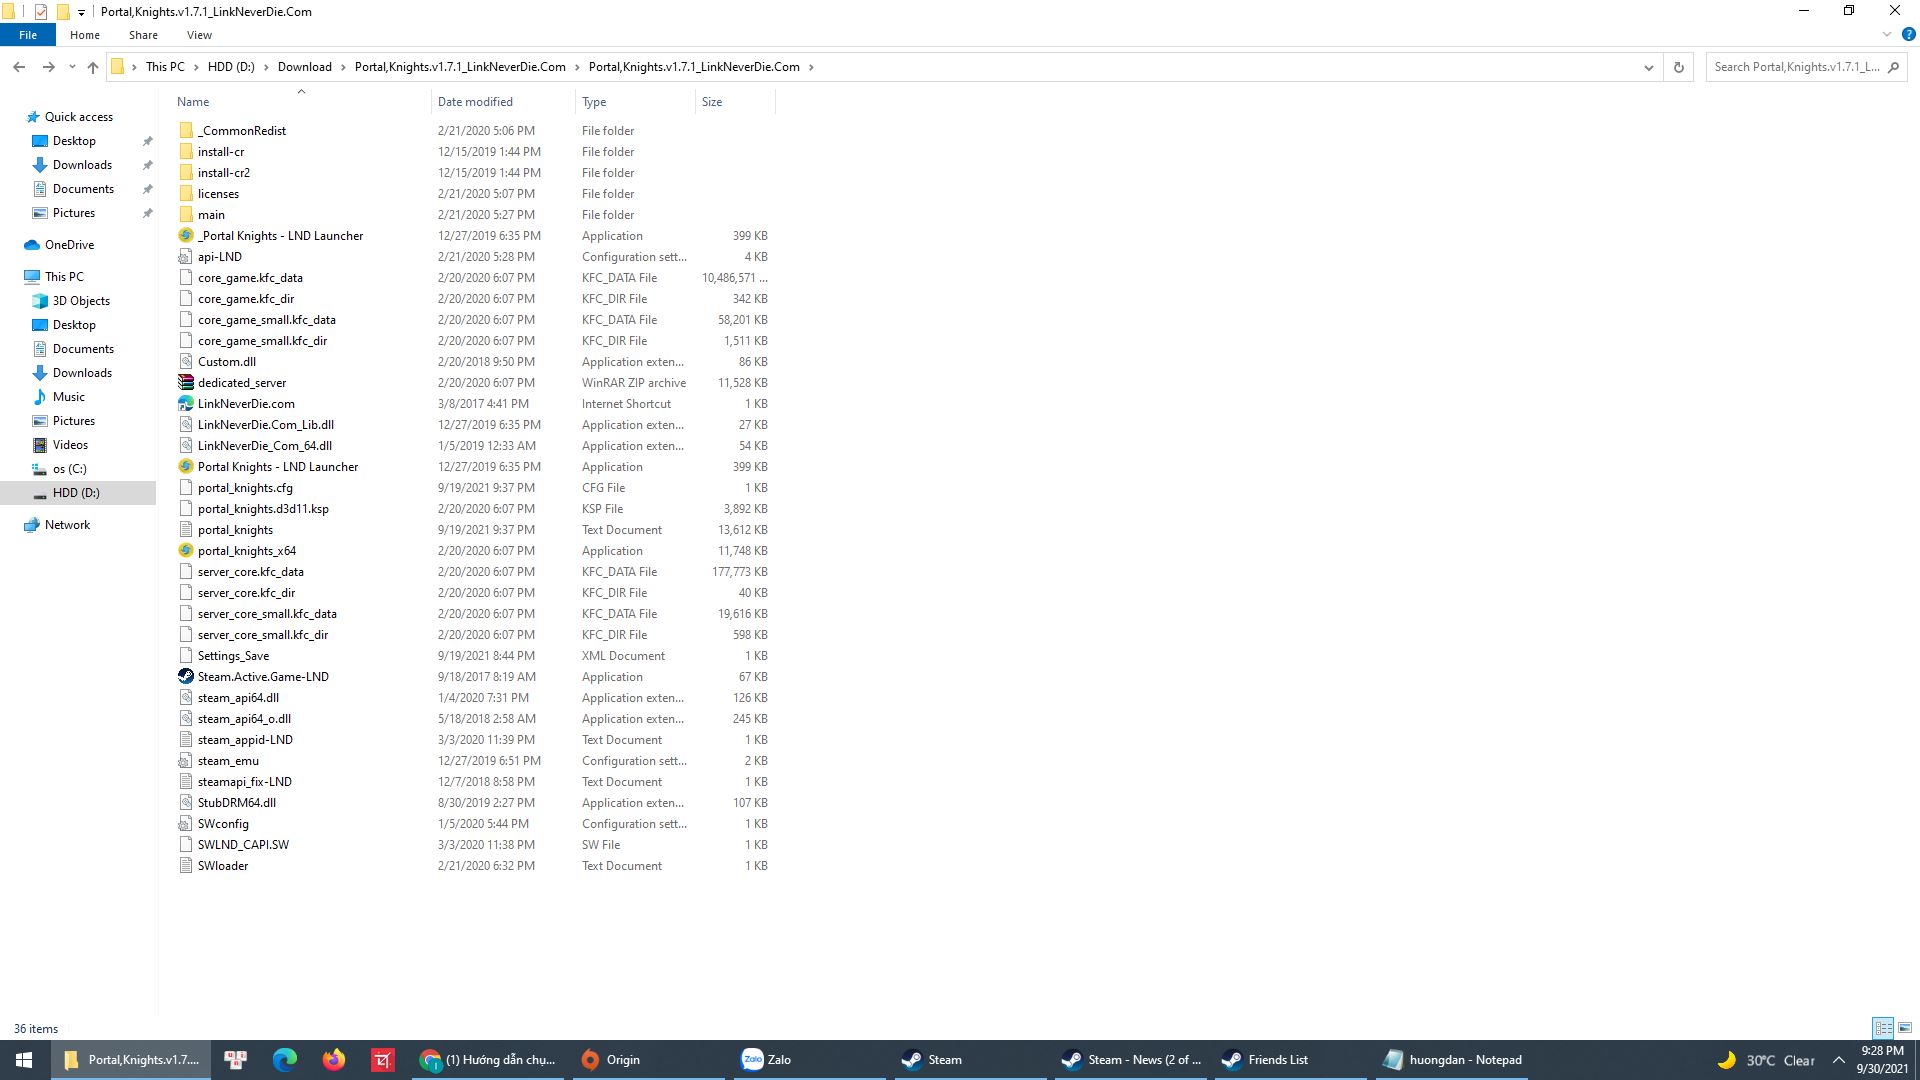Expand the ribbon chevron
This screenshot has height=1080, width=1920.
point(1887,34)
